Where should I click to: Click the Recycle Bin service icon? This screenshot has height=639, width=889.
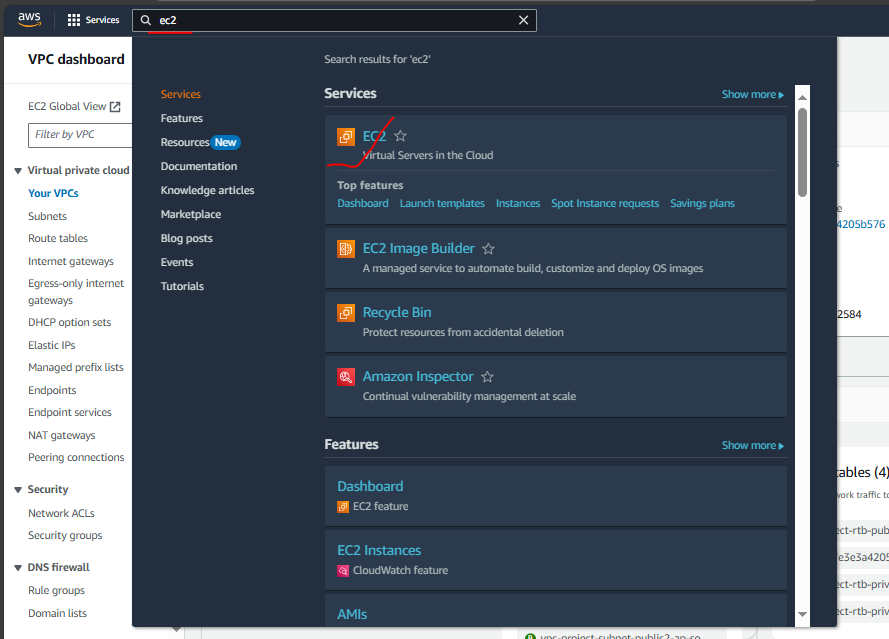point(346,313)
